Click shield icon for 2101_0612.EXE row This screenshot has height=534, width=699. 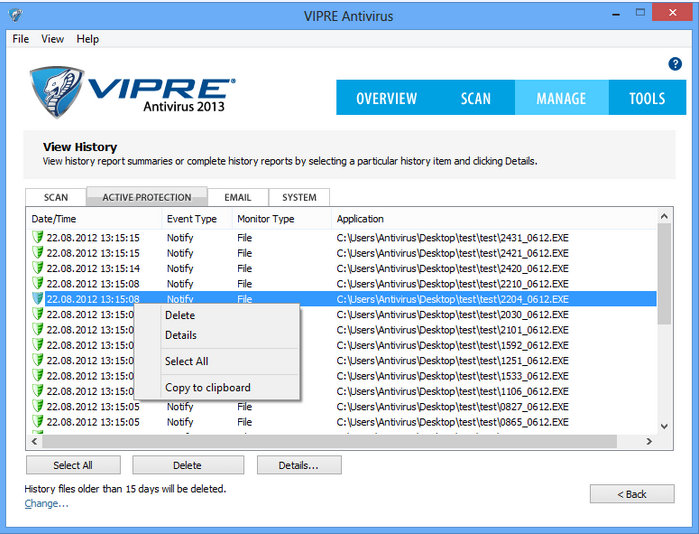click(38, 329)
